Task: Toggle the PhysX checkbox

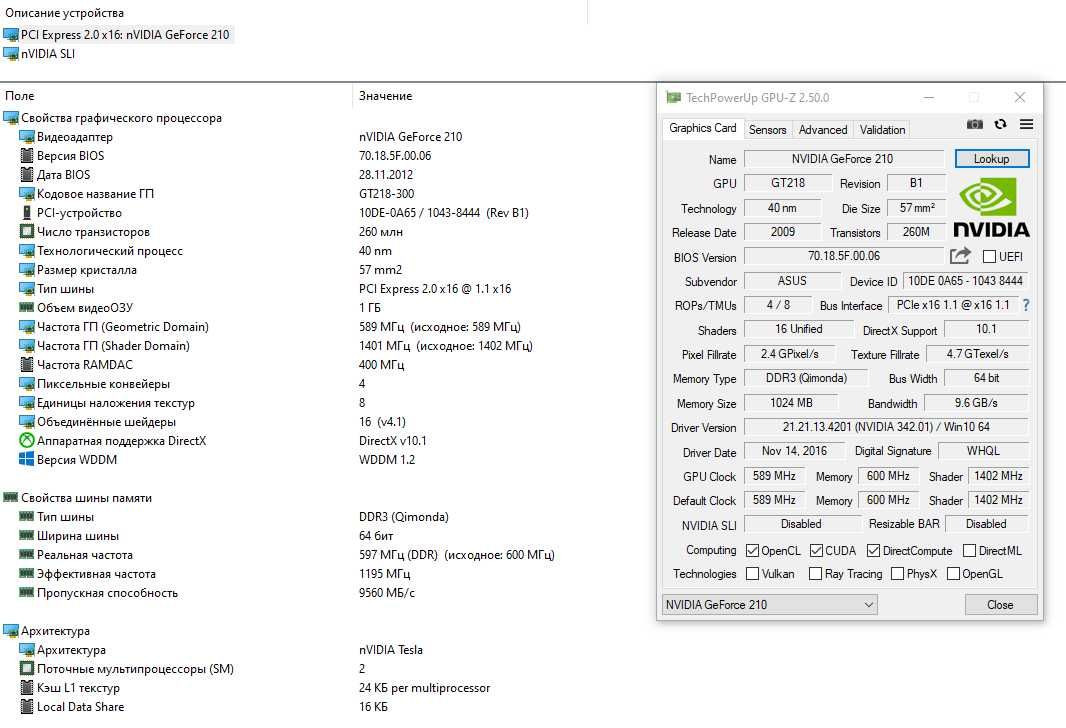Action: pos(897,574)
